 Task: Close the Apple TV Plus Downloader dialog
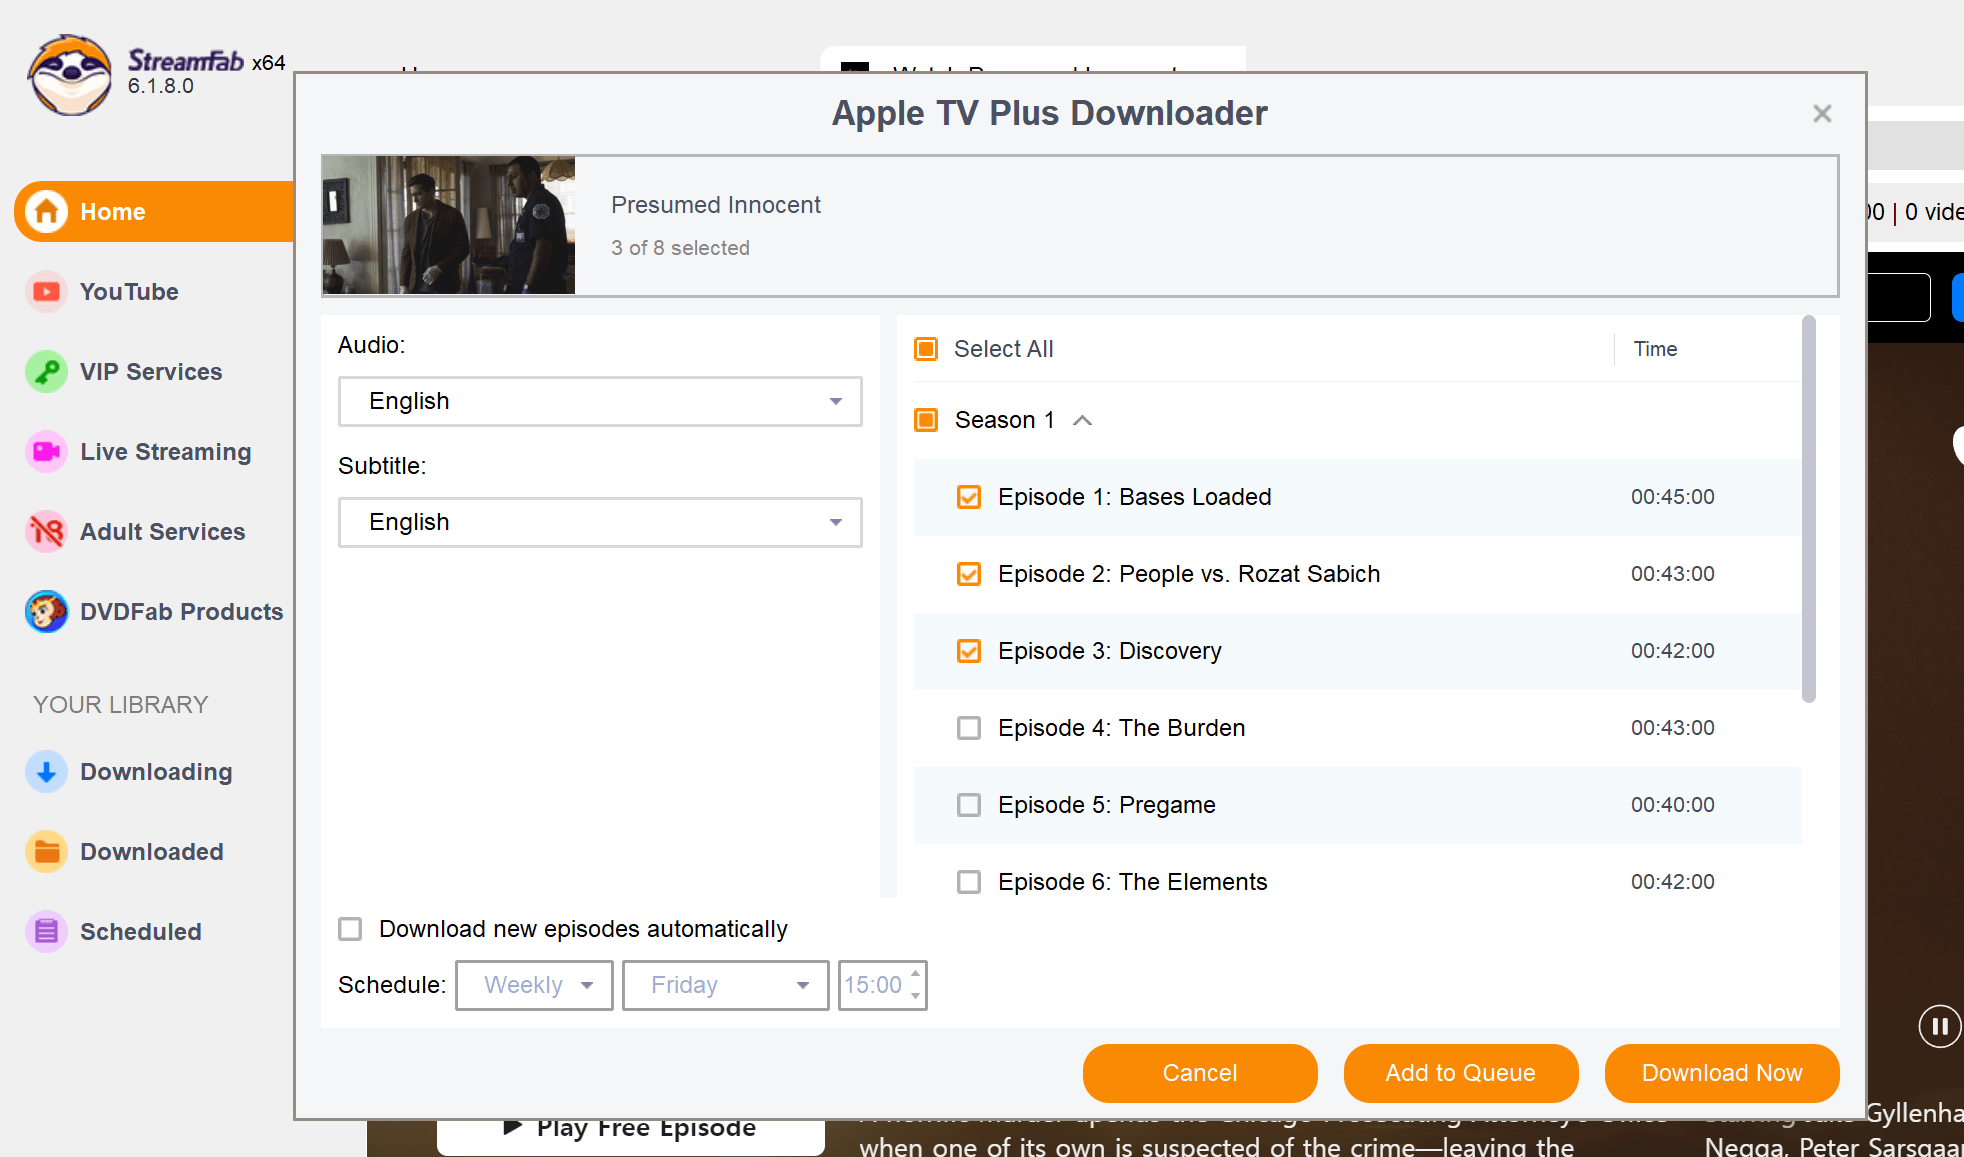point(1822,114)
